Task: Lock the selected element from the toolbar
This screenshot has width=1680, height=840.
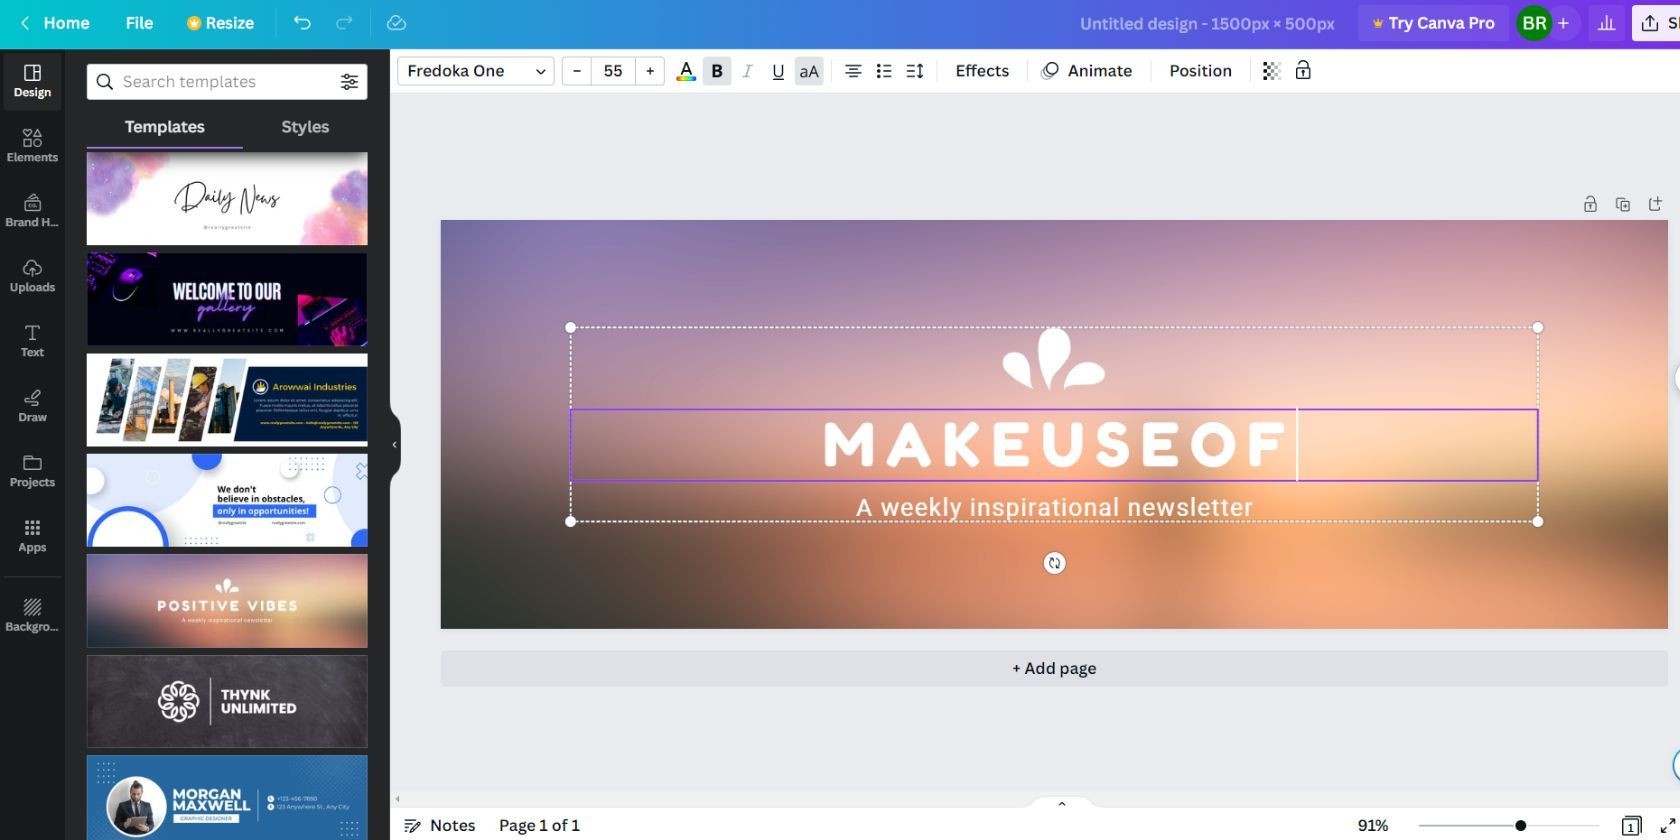Action: click(x=1303, y=71)
